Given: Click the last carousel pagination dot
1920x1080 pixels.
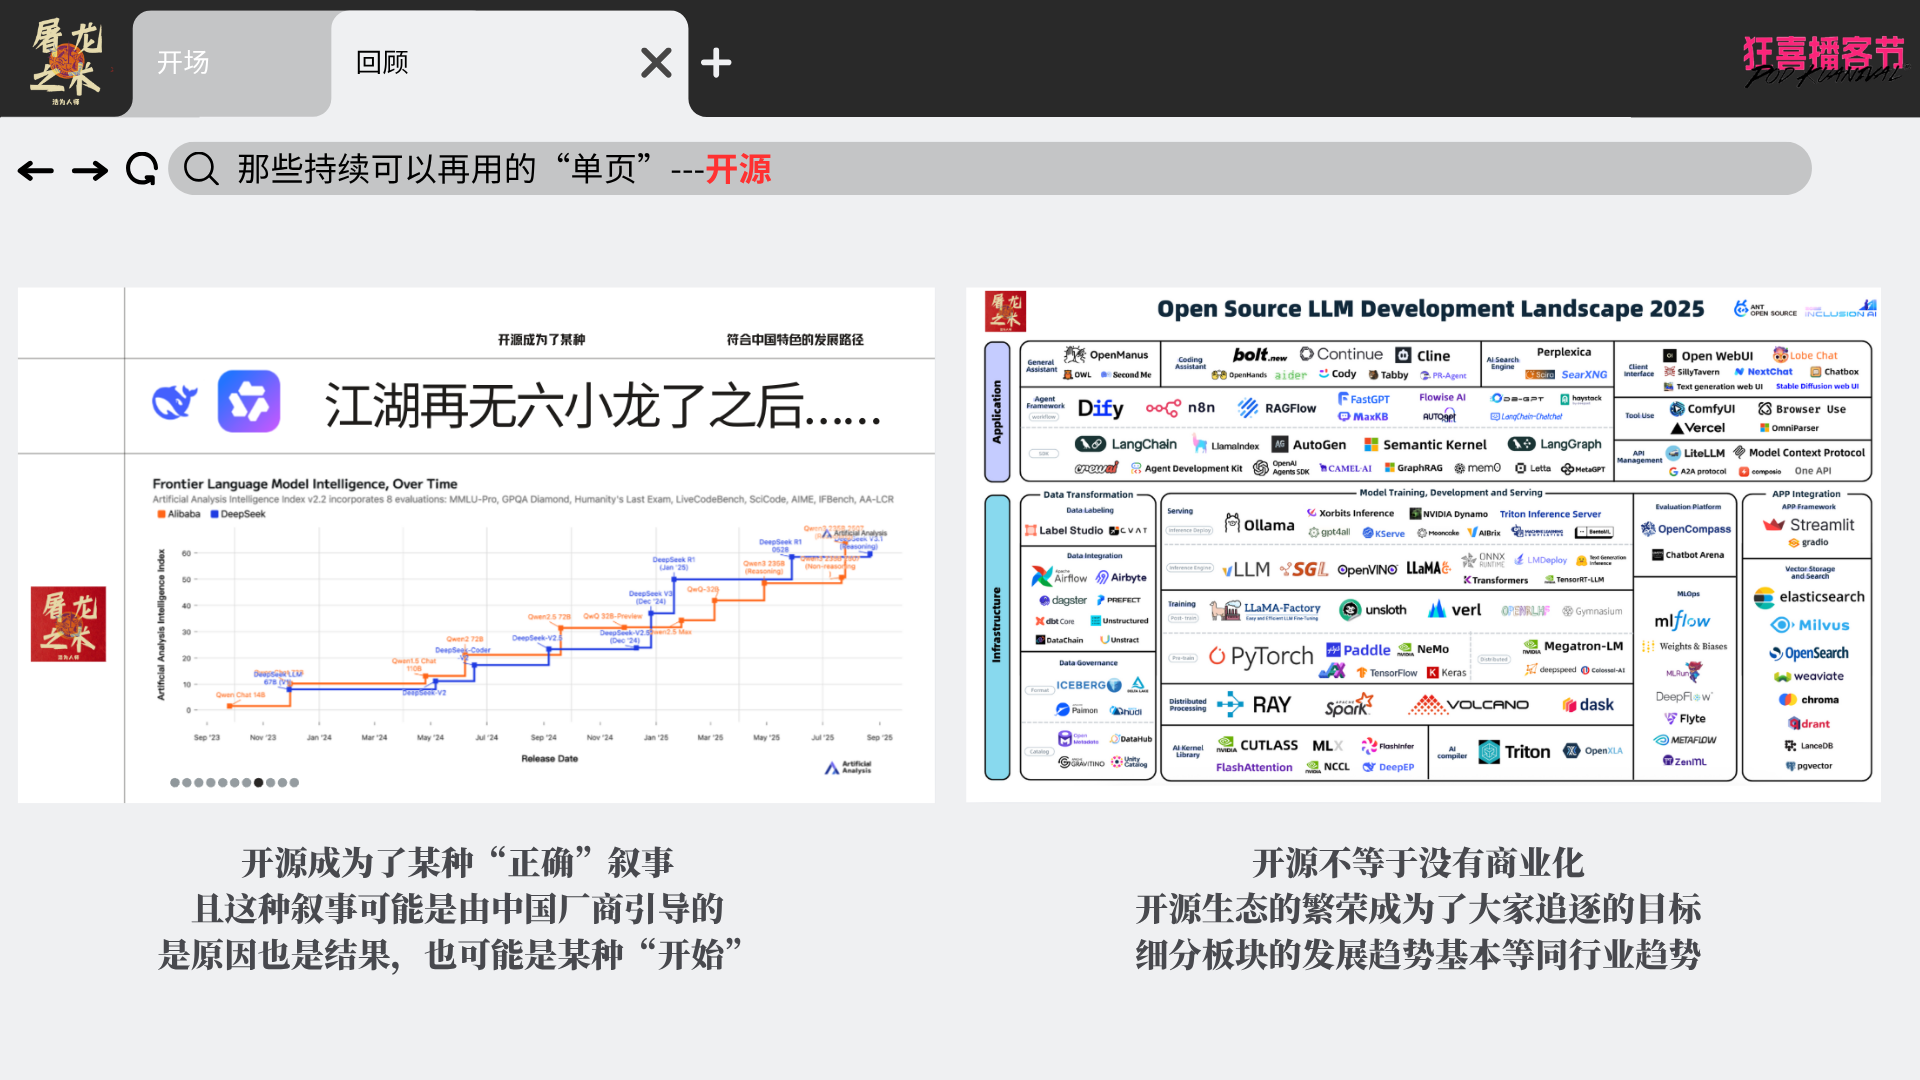Looking at the screenshot, I should pyautogui.click(x=294, y=783).
